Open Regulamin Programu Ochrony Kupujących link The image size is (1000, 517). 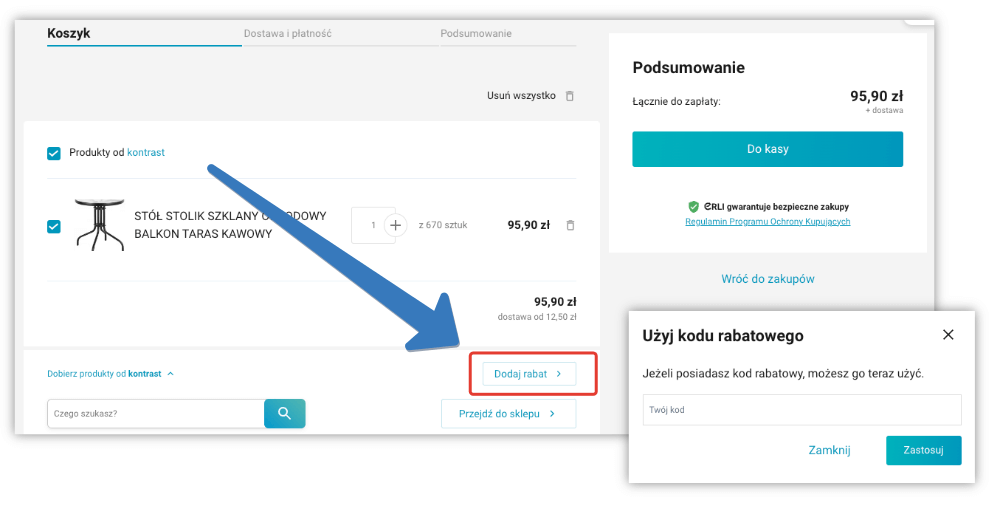click(x=767, y=222)
